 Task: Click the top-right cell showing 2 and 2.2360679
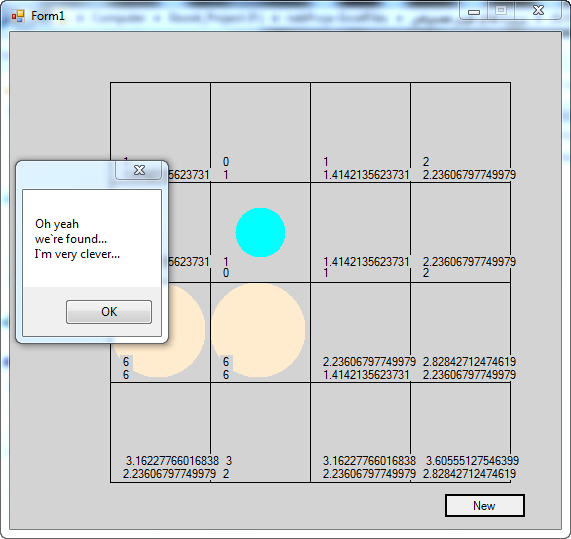(461, 133)
